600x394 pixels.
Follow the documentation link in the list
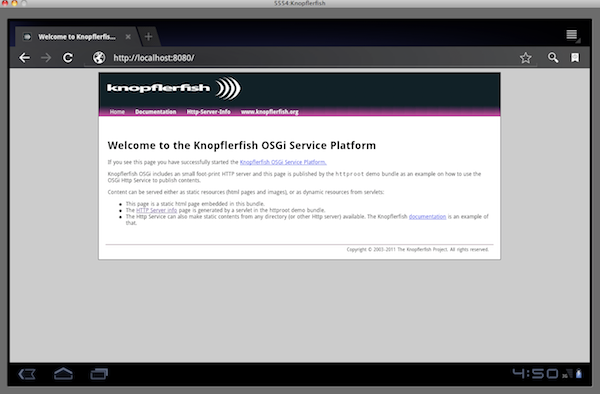[427, 217]
